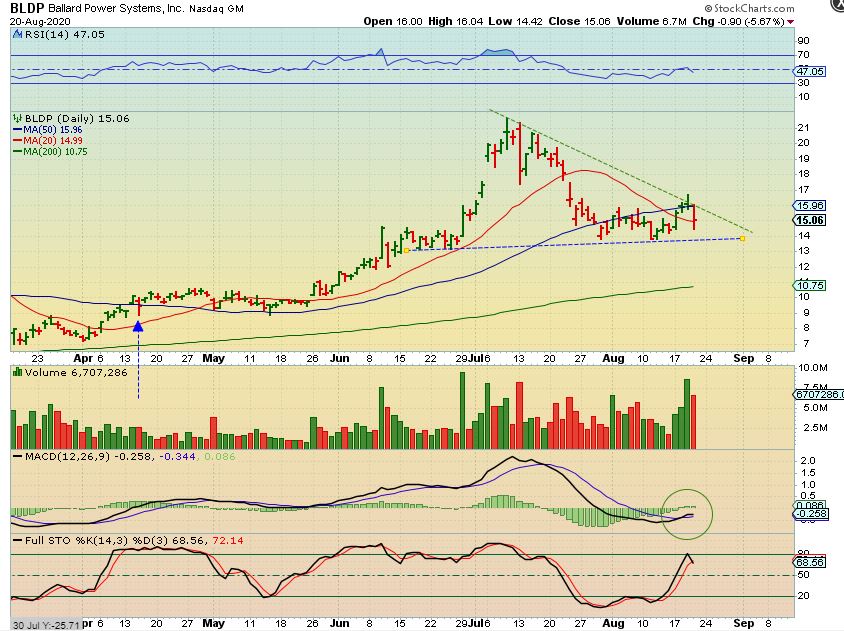Screen dimensions: 844x631
Task: Click the last red volume bar for Aug 20
Action: (693, 422)
